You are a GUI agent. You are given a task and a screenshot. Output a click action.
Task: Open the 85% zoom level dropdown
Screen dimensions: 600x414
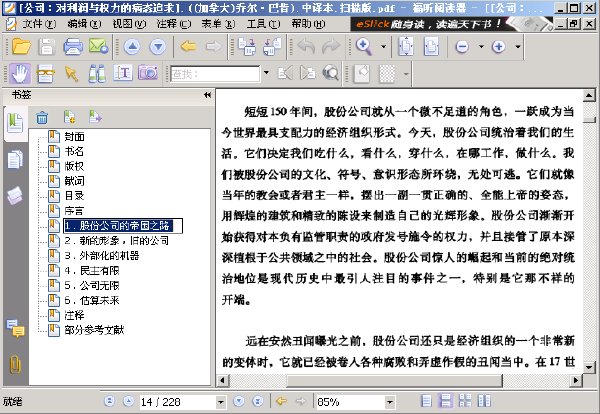coord(390,402)
